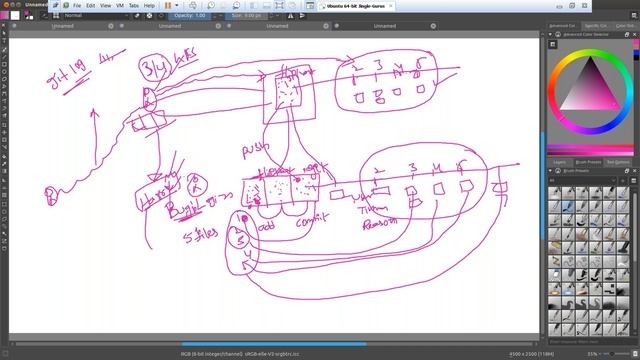The width and height of the screenshot is (640, 360).
Task: Open VMware power options dropdown arrow
Action: coord(177,6)
